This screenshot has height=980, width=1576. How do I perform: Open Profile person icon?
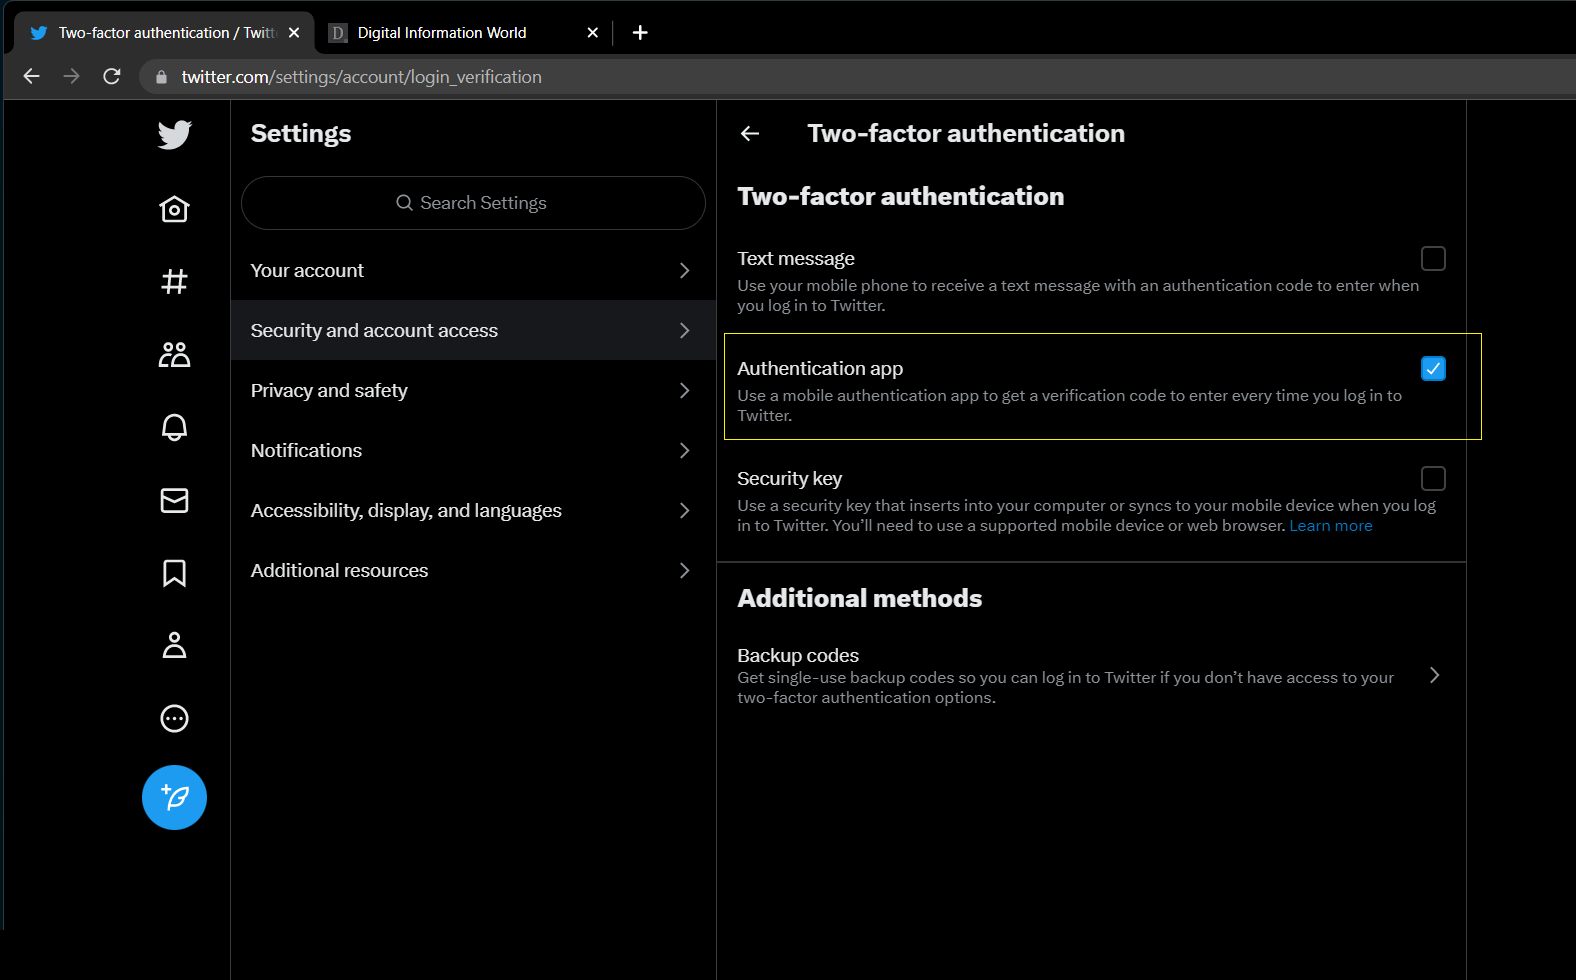tap(174, 646)
